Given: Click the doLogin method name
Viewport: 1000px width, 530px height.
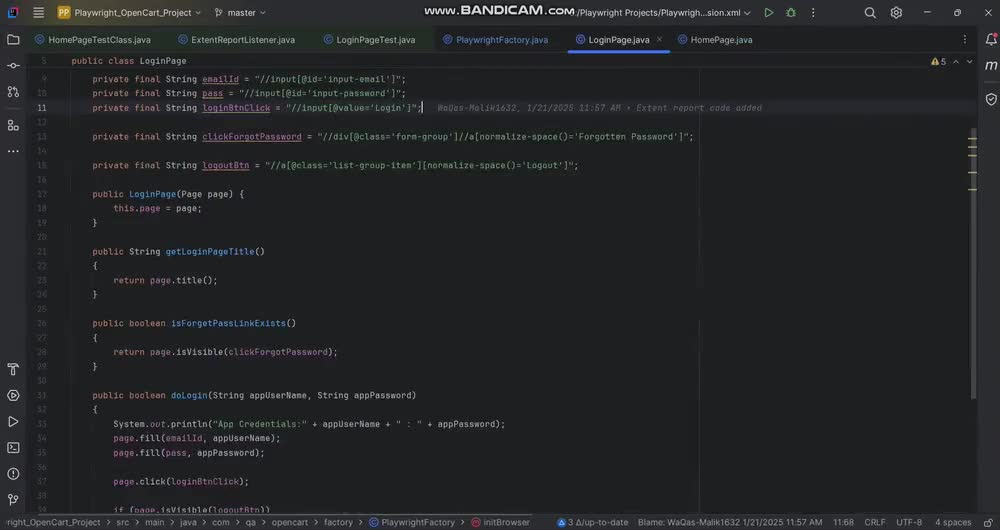Looking at the screenshot, I should tap(189, 395).
